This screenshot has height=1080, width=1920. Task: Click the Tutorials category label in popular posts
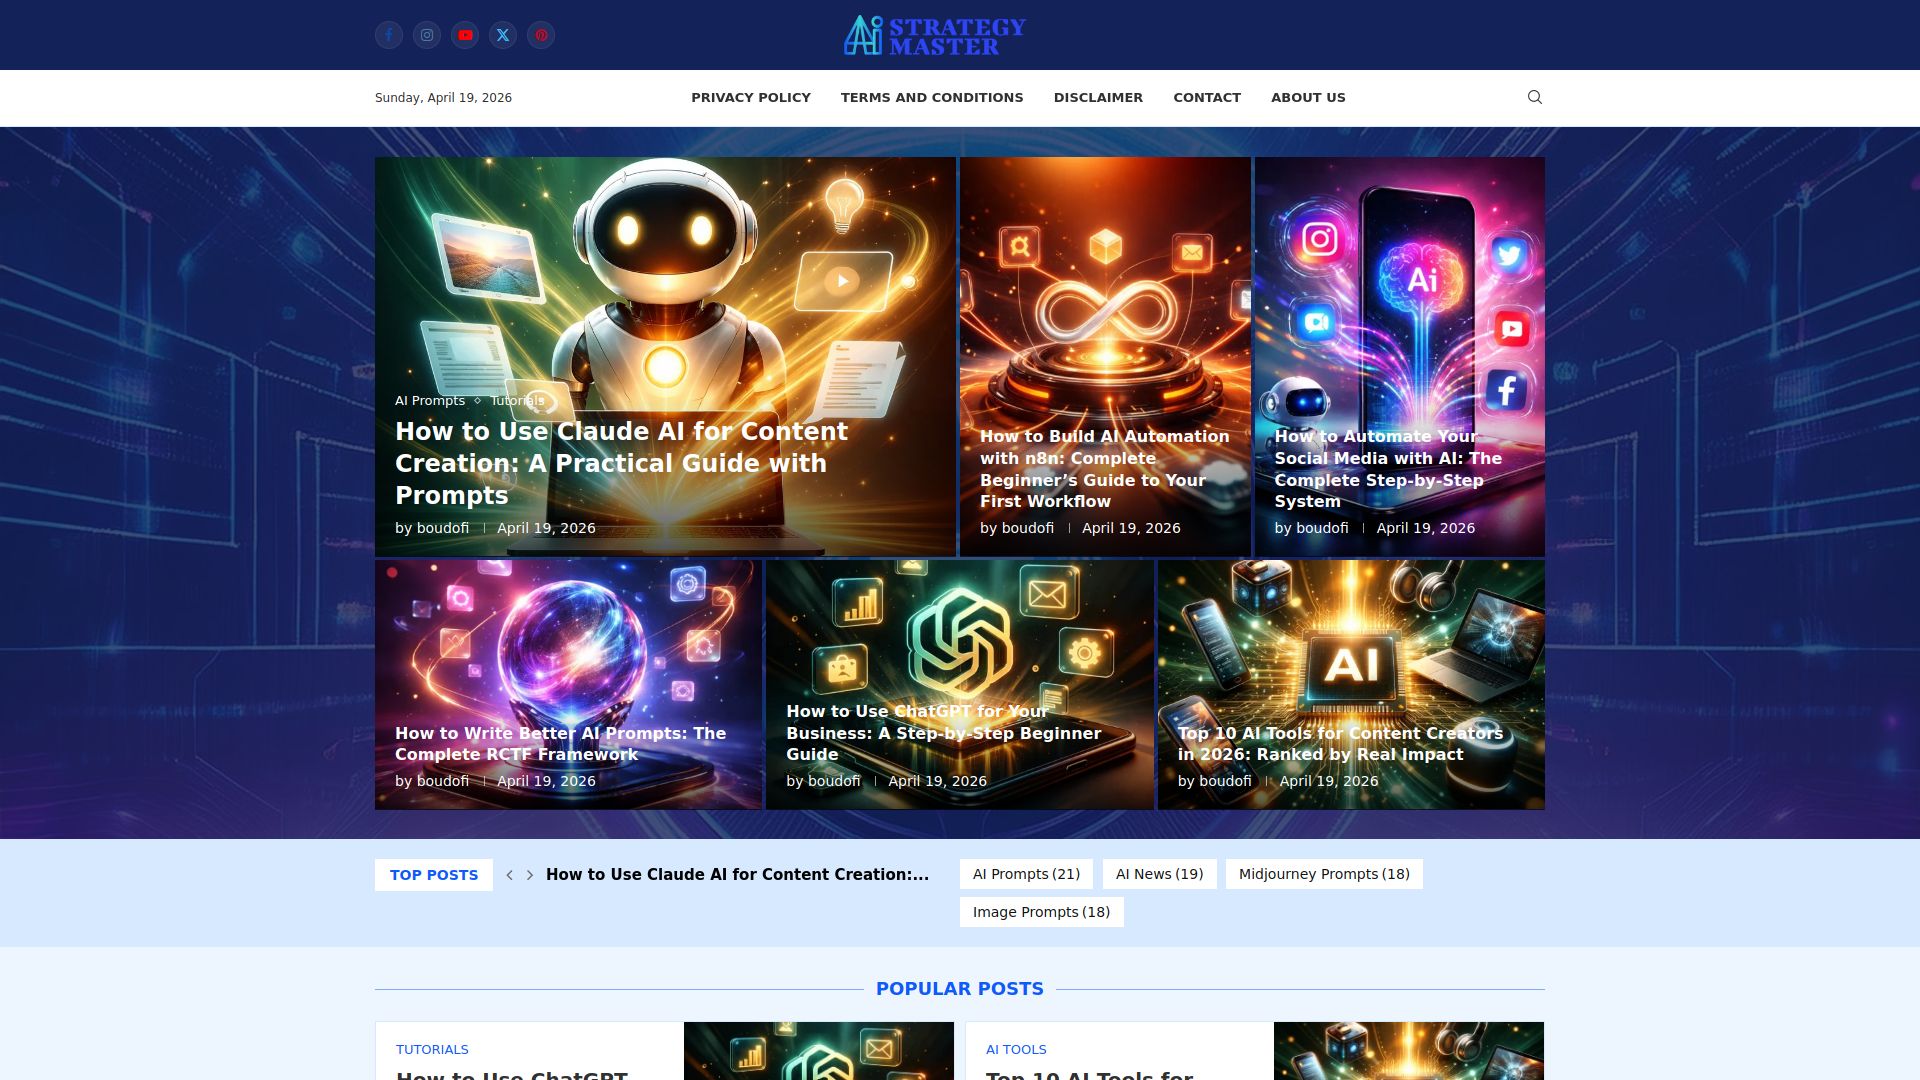(x=432, y=1049)
